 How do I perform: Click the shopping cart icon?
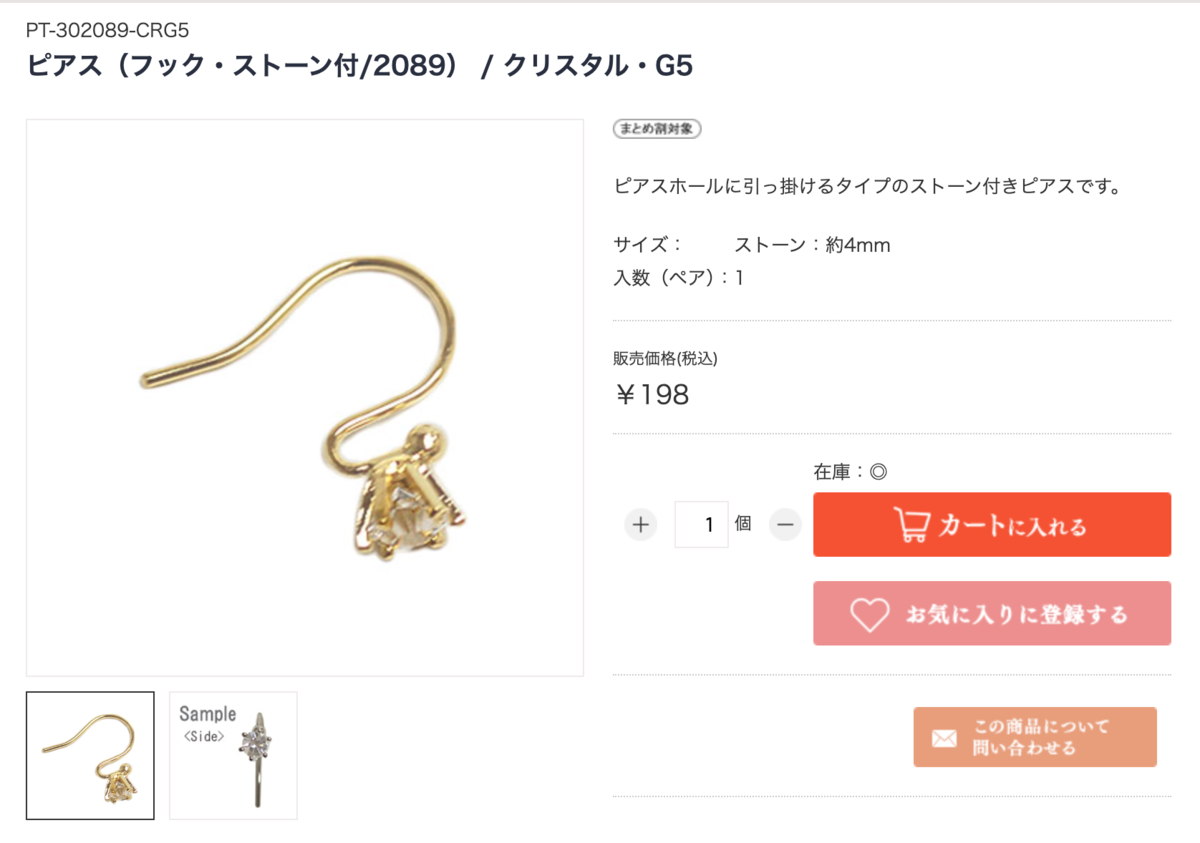(910, 526)
